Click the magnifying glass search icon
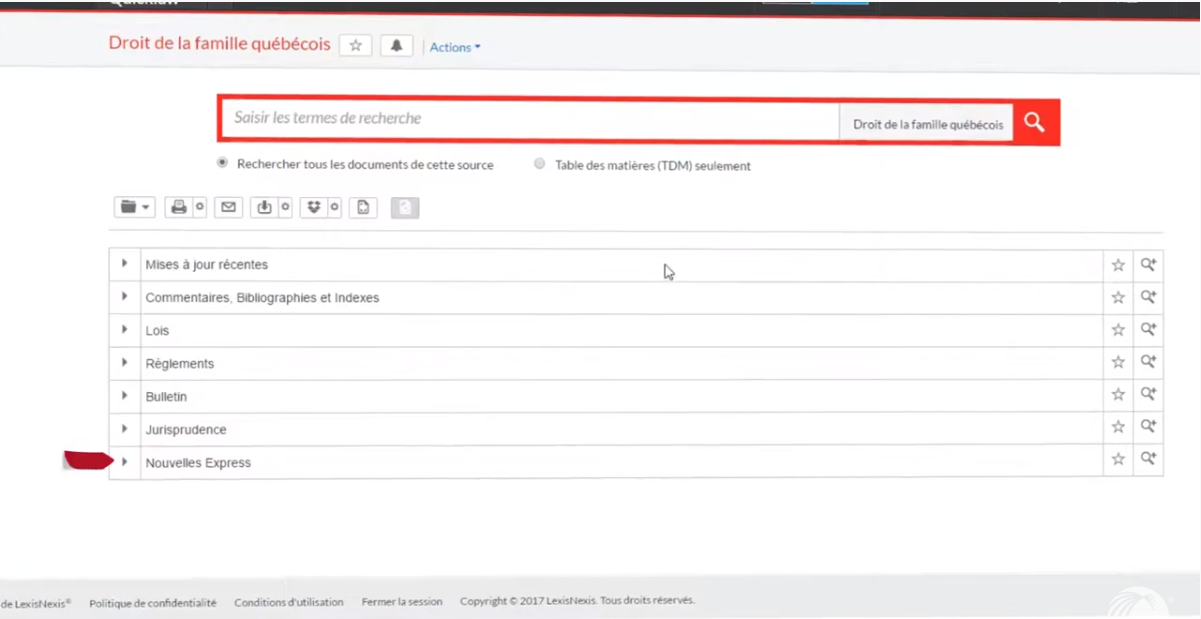This screenshot has width=1201, height=619. (x=1033, y=122)
